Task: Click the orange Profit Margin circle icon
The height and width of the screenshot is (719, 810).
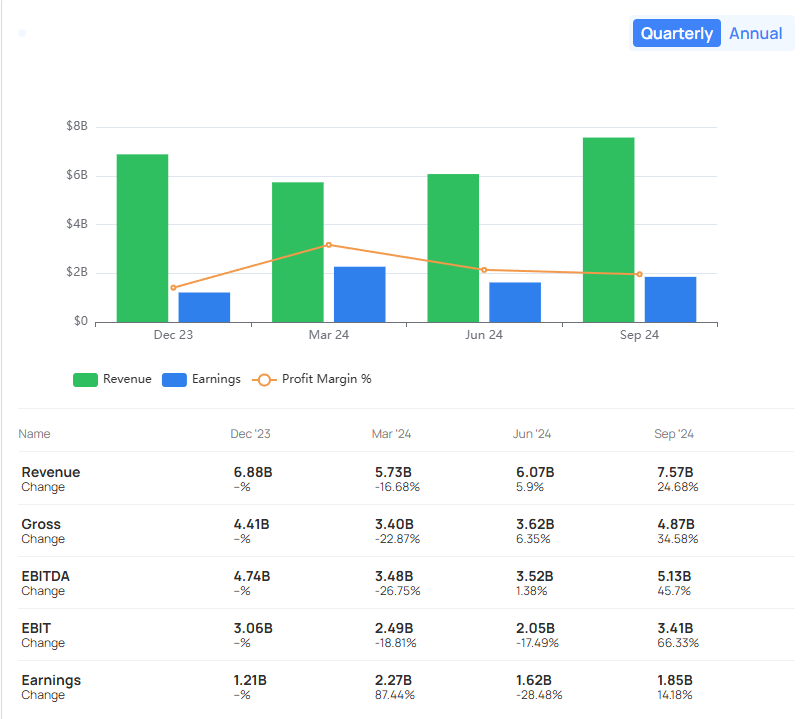Action: (264, 380)
